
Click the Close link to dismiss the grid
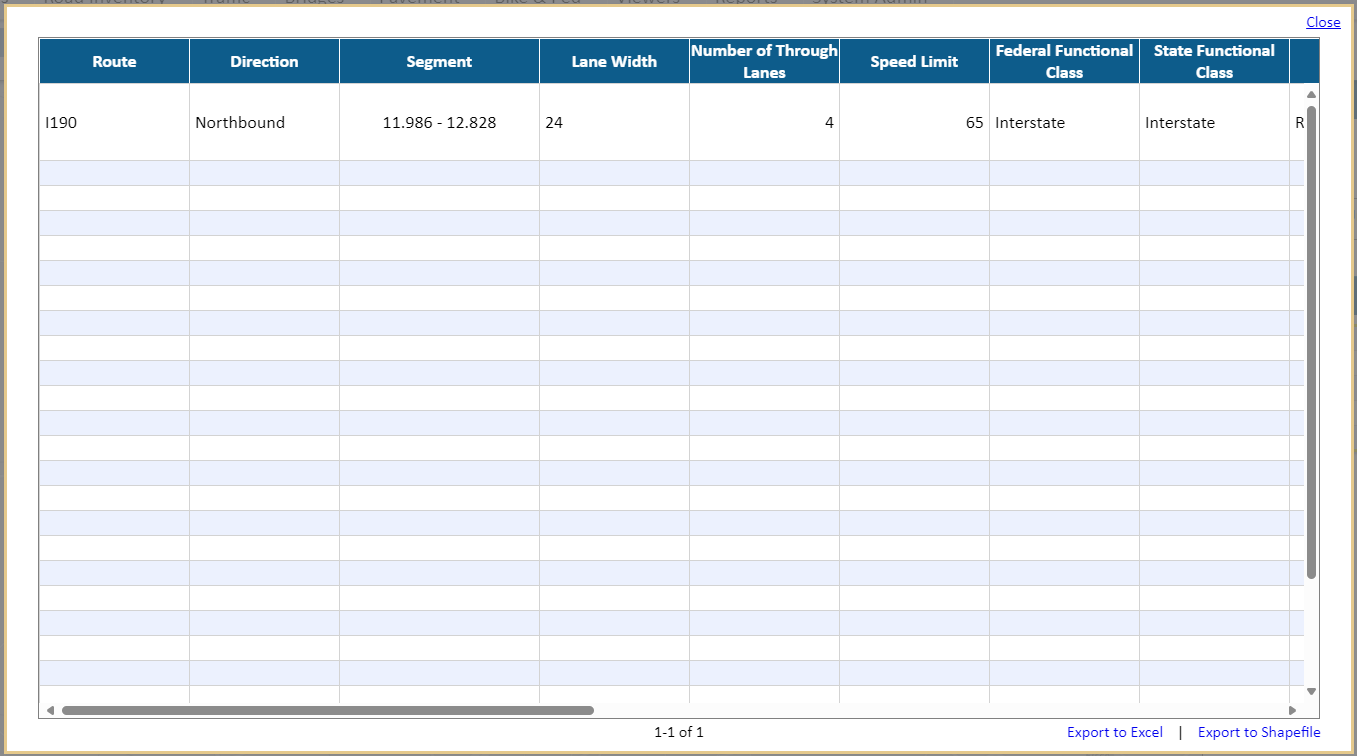click(x=1323, y=22)
